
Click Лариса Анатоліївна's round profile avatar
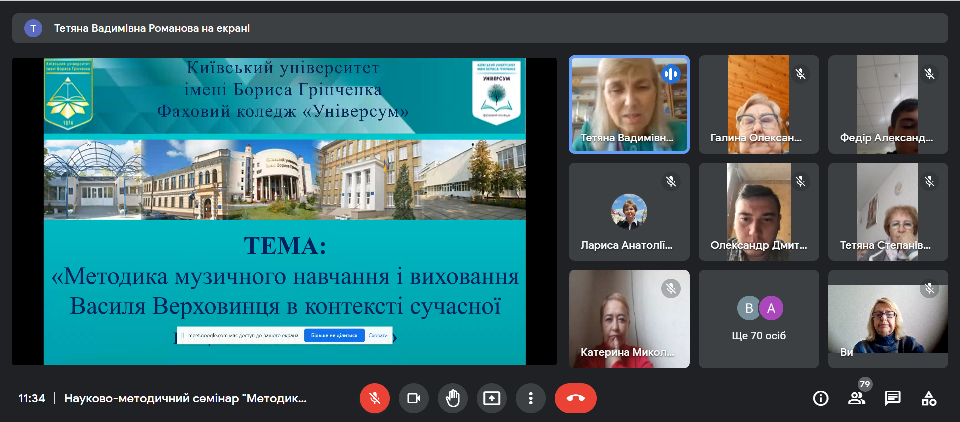point(629,211)
